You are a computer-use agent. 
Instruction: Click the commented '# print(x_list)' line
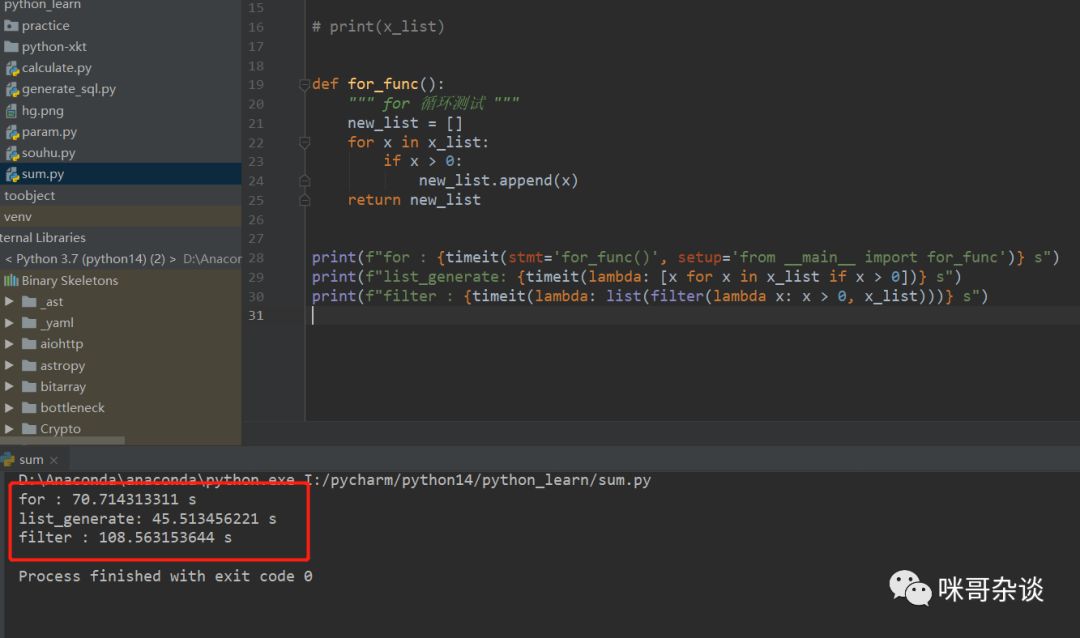(x=378, y=27)
